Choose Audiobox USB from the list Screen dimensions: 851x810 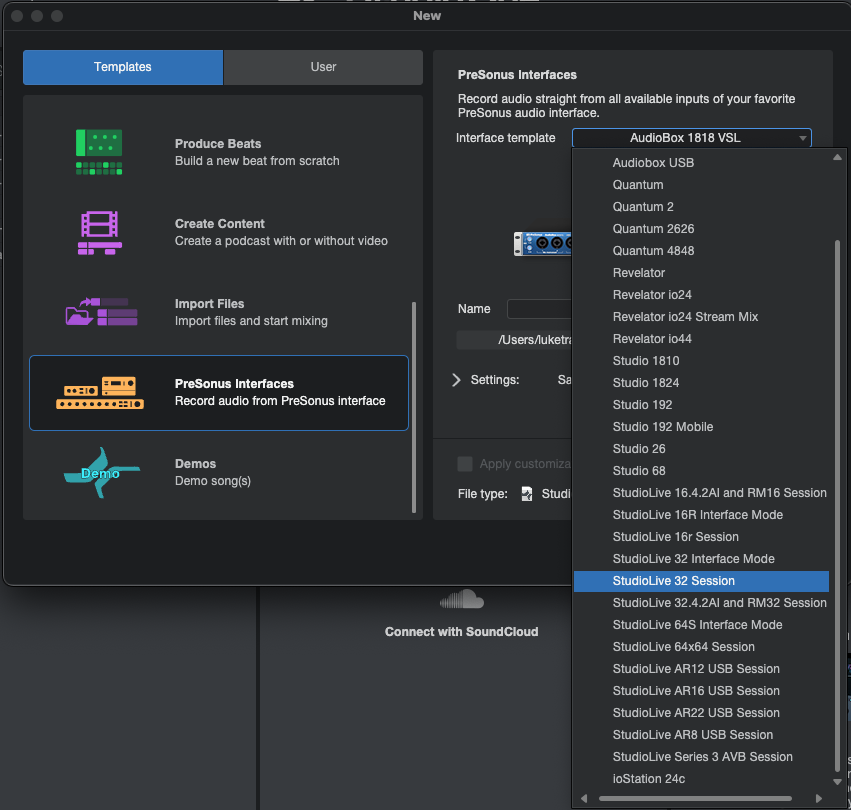point(701,163)
